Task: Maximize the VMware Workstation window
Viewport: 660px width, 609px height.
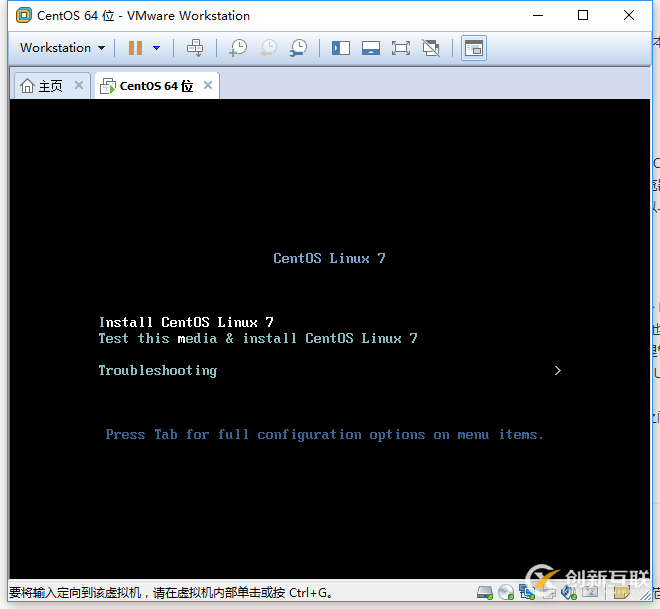Action: click(x=583, y=16)
